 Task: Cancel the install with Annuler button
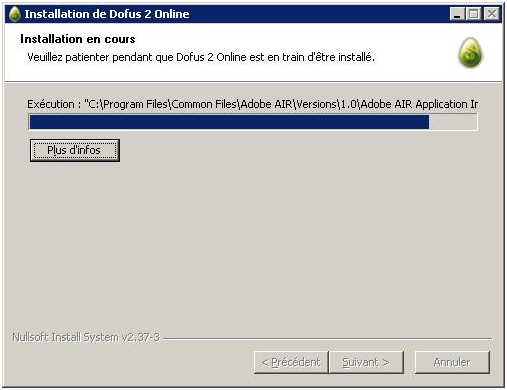coord(452,362)
